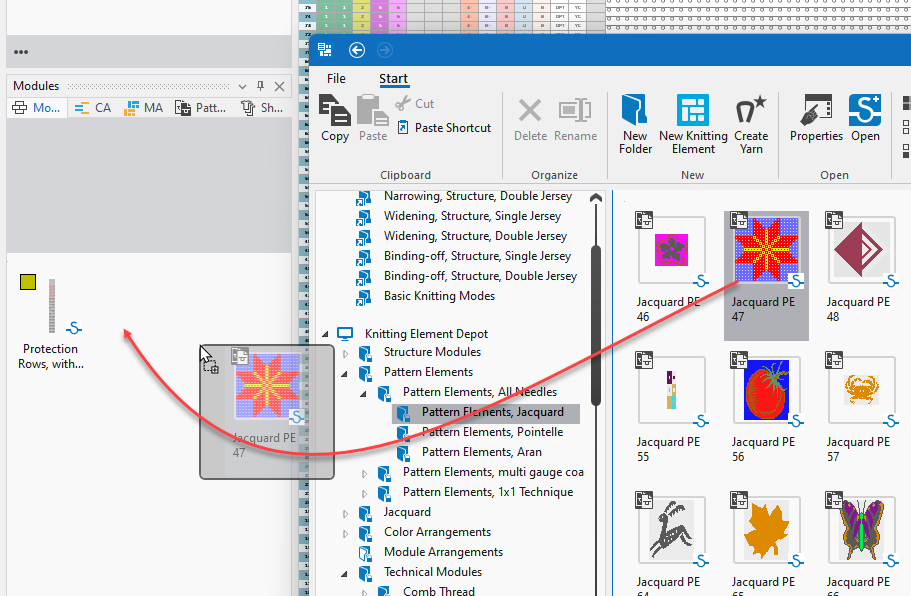Open the Properties tool
The image size is (911, 596).
click(816, 118)
